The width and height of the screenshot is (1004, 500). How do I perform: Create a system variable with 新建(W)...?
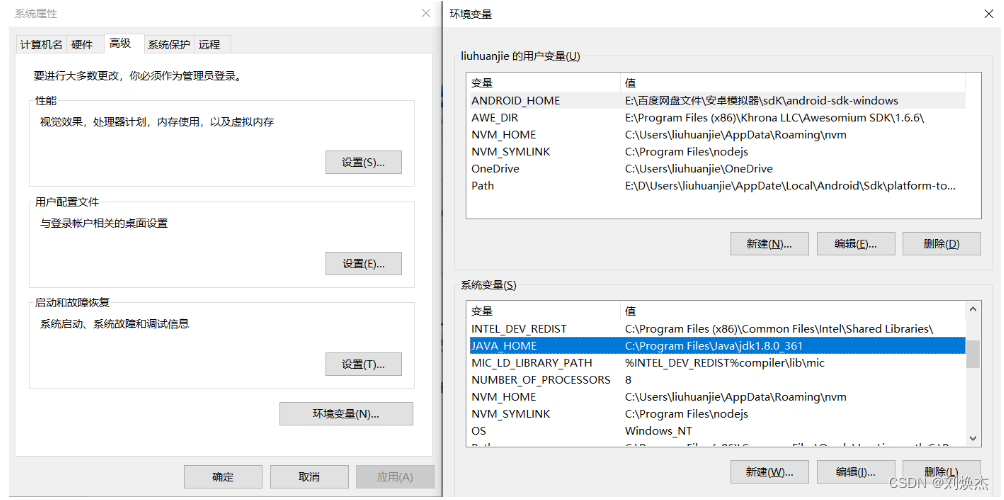(x=769, y=472)
